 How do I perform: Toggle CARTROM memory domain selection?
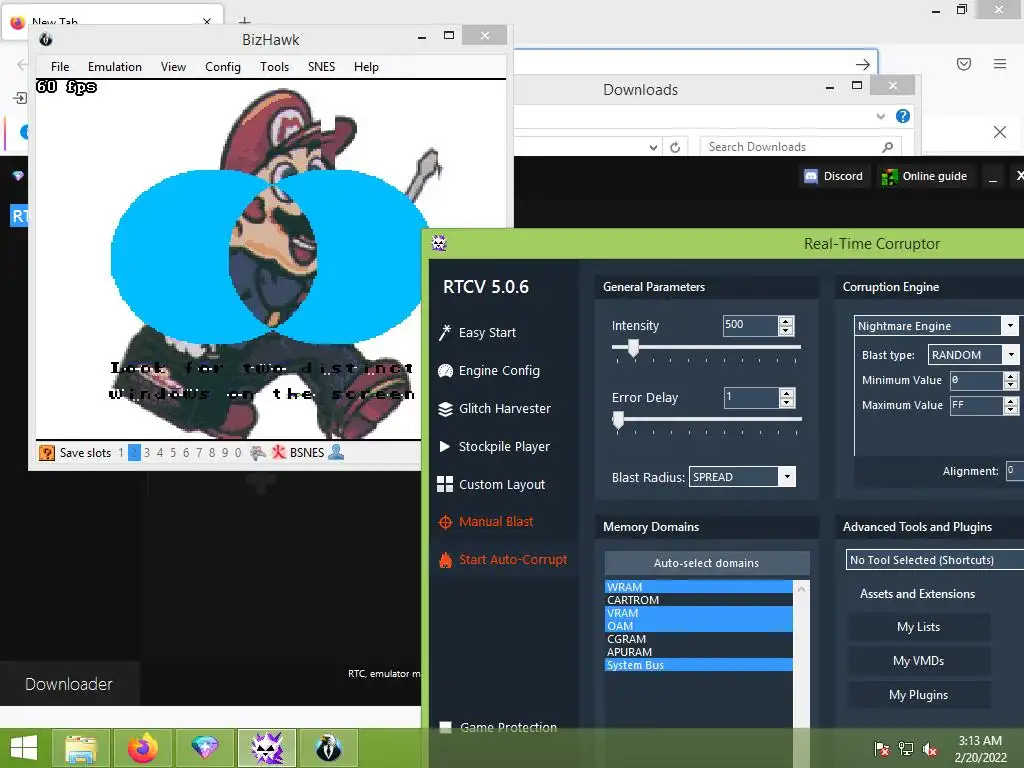[x=698, y=600]
